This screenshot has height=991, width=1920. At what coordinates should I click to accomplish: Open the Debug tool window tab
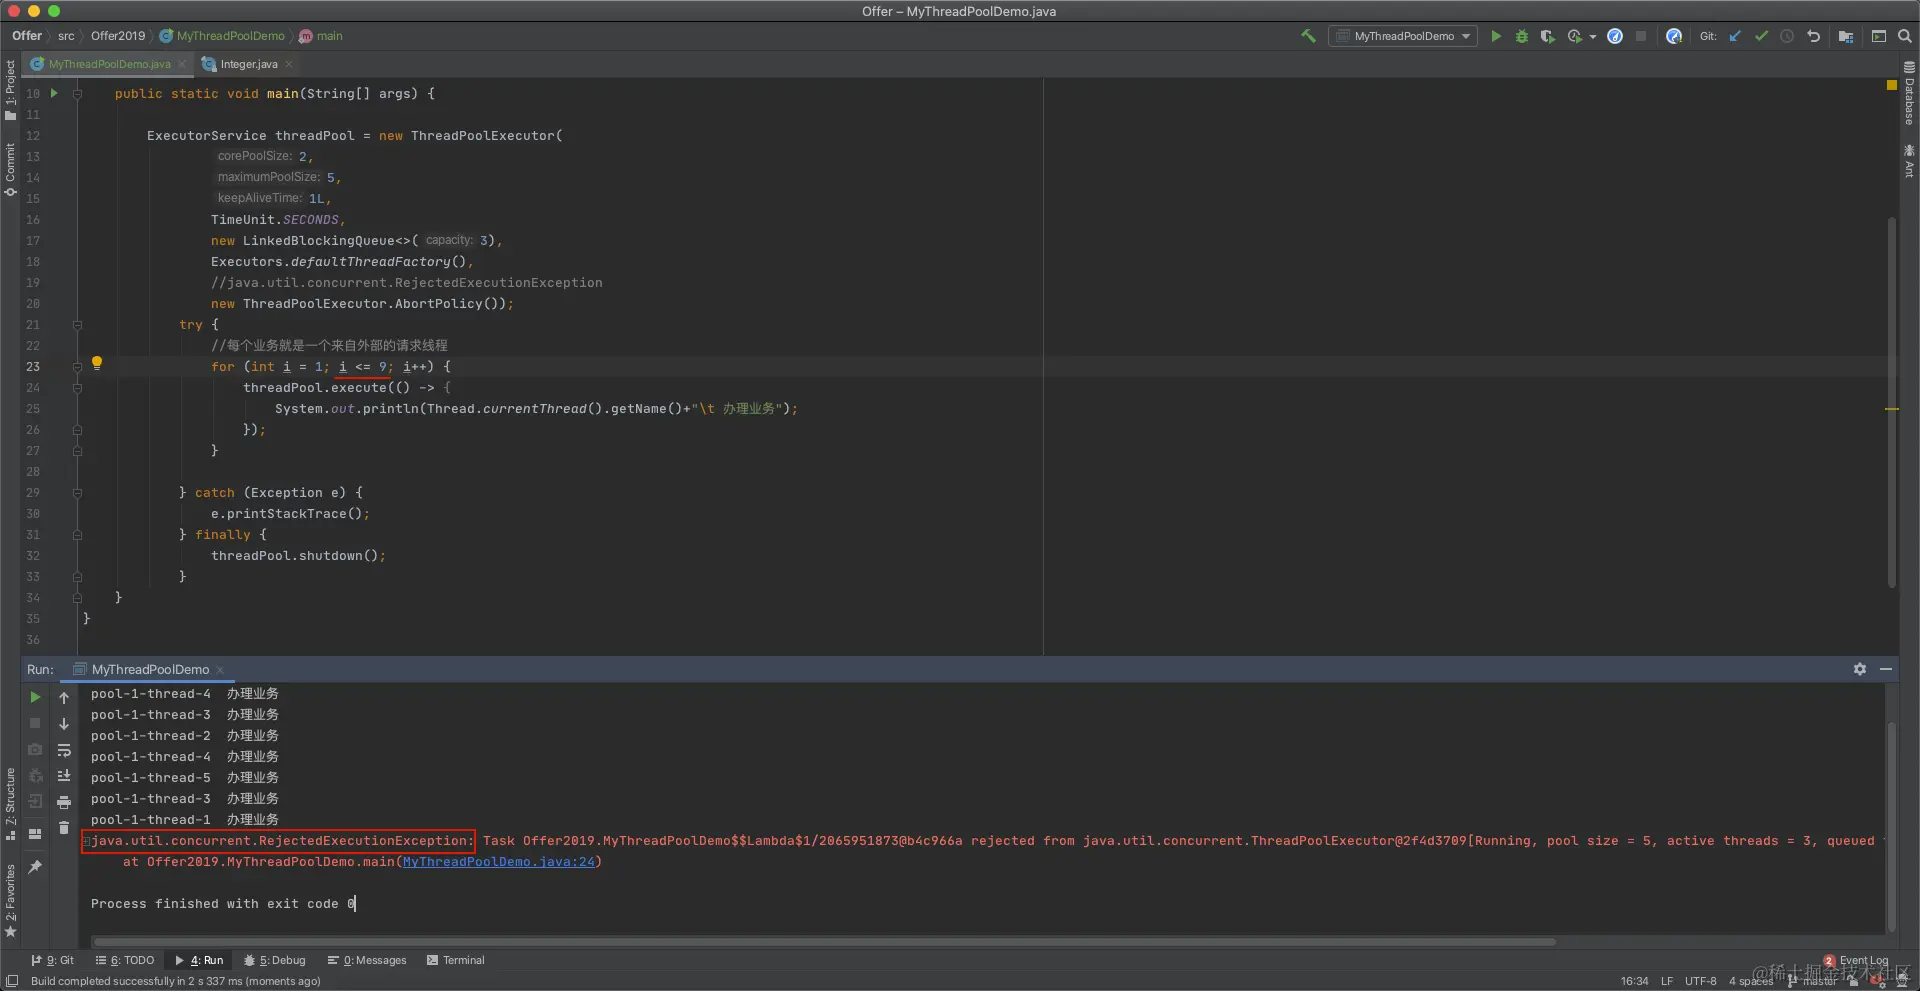[x=275, y=960]
